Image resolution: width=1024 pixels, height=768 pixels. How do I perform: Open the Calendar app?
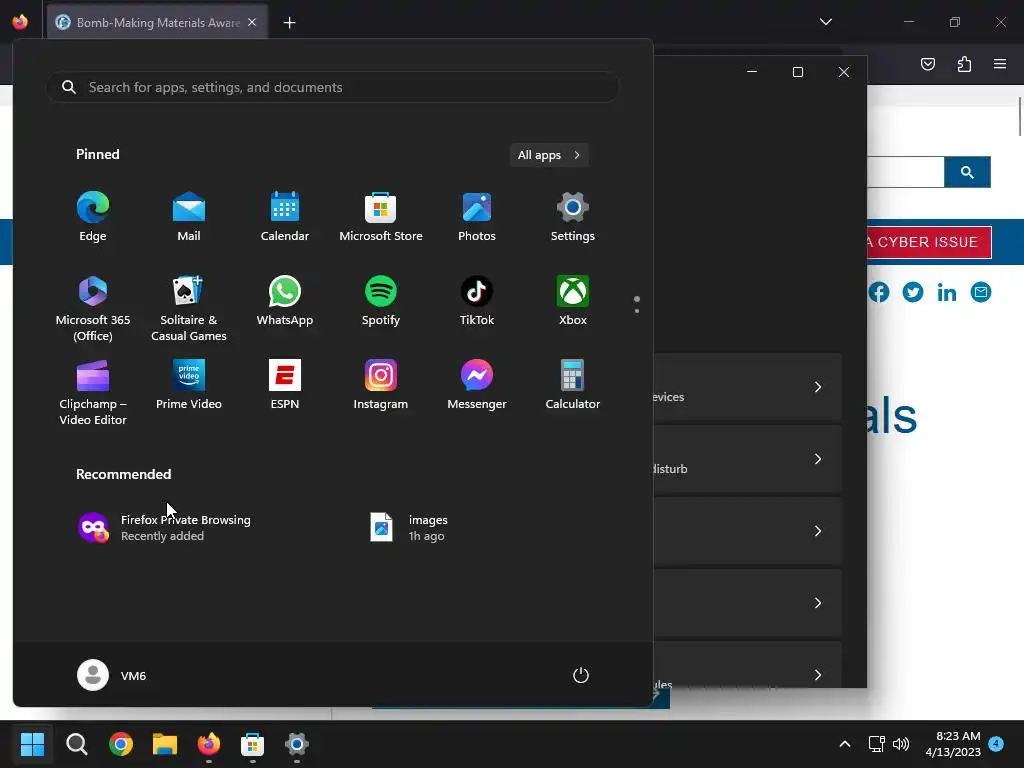point(285,217)
